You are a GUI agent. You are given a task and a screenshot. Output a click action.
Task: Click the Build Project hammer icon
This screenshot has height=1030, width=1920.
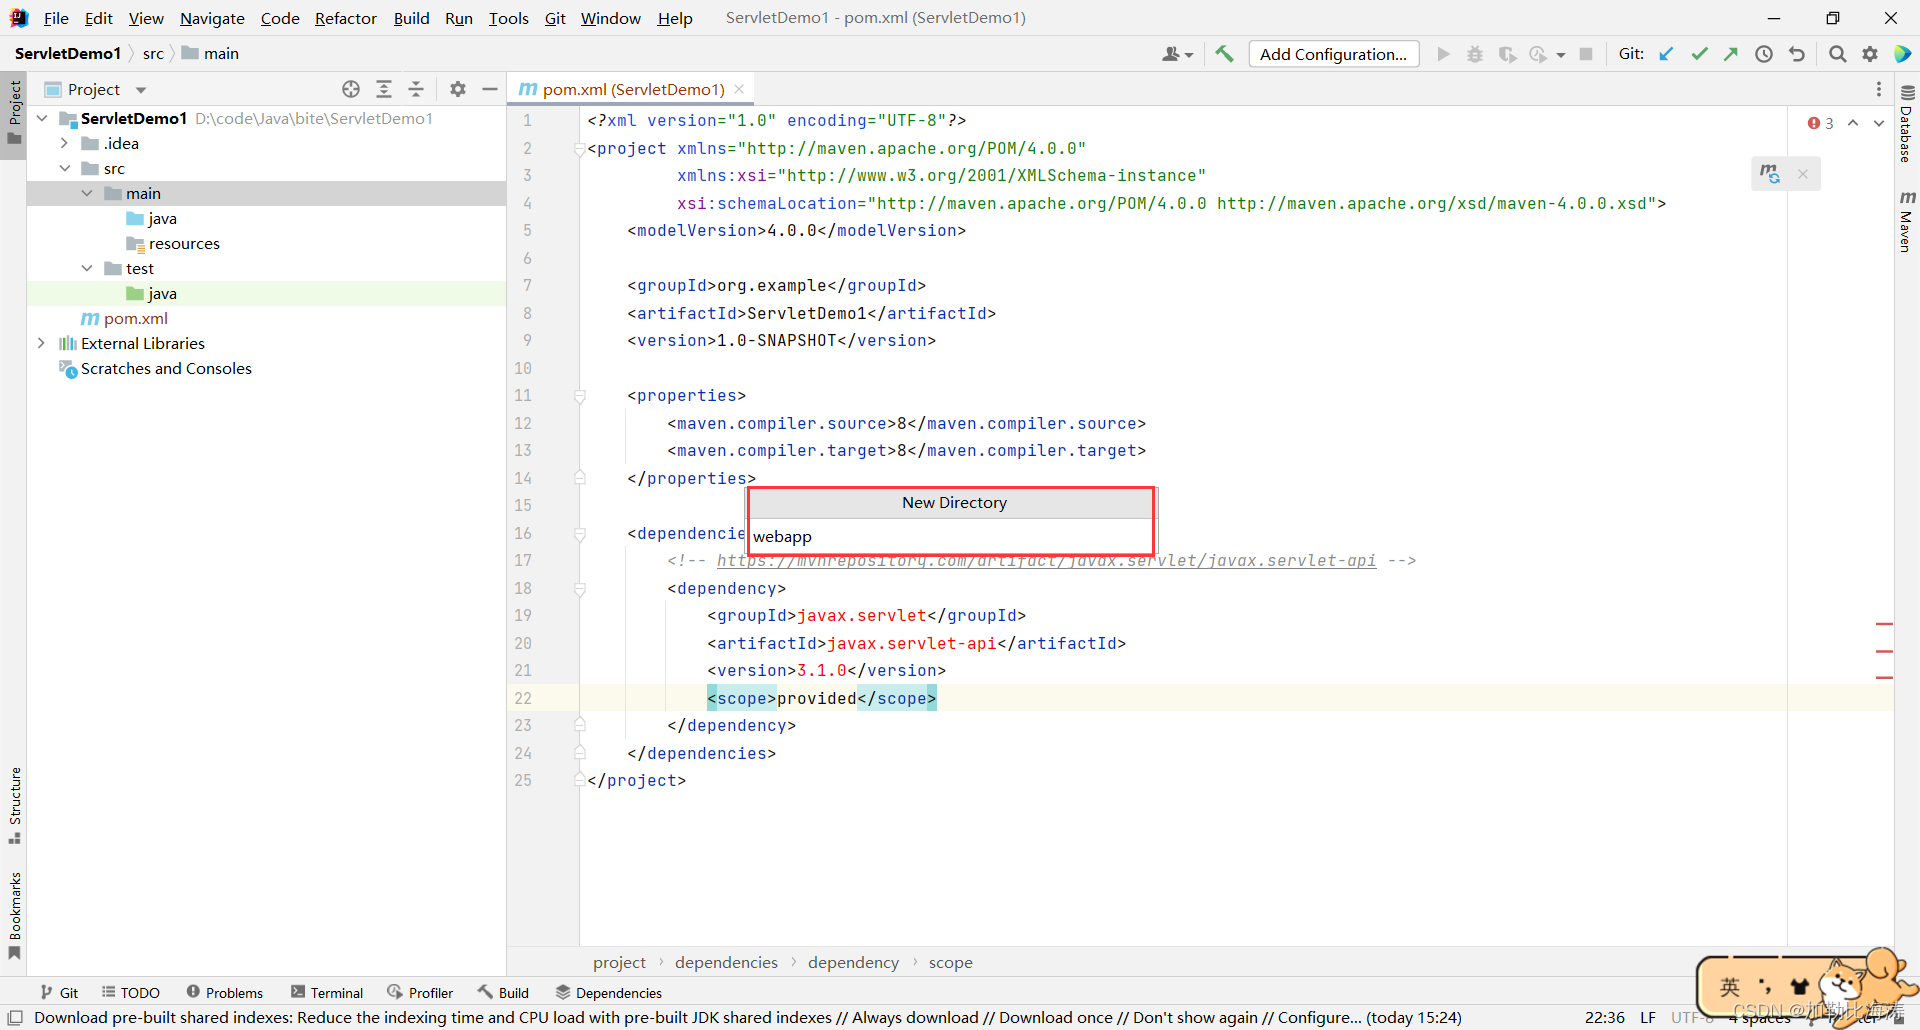pyautogui.click(x=1224, y=54)
